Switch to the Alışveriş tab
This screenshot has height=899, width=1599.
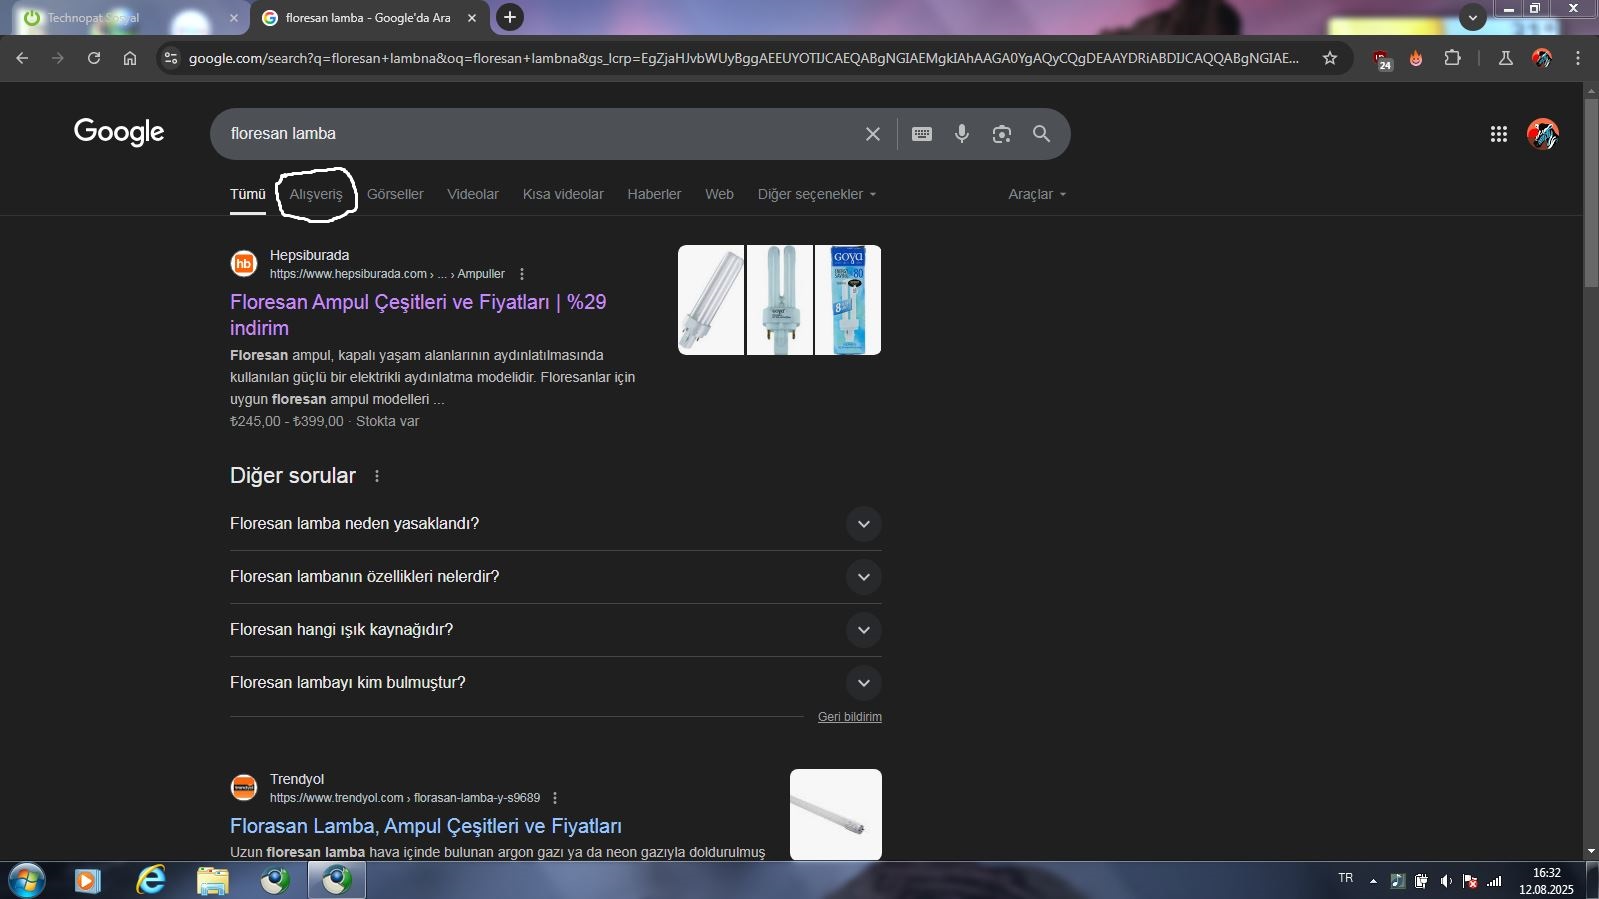316,194
